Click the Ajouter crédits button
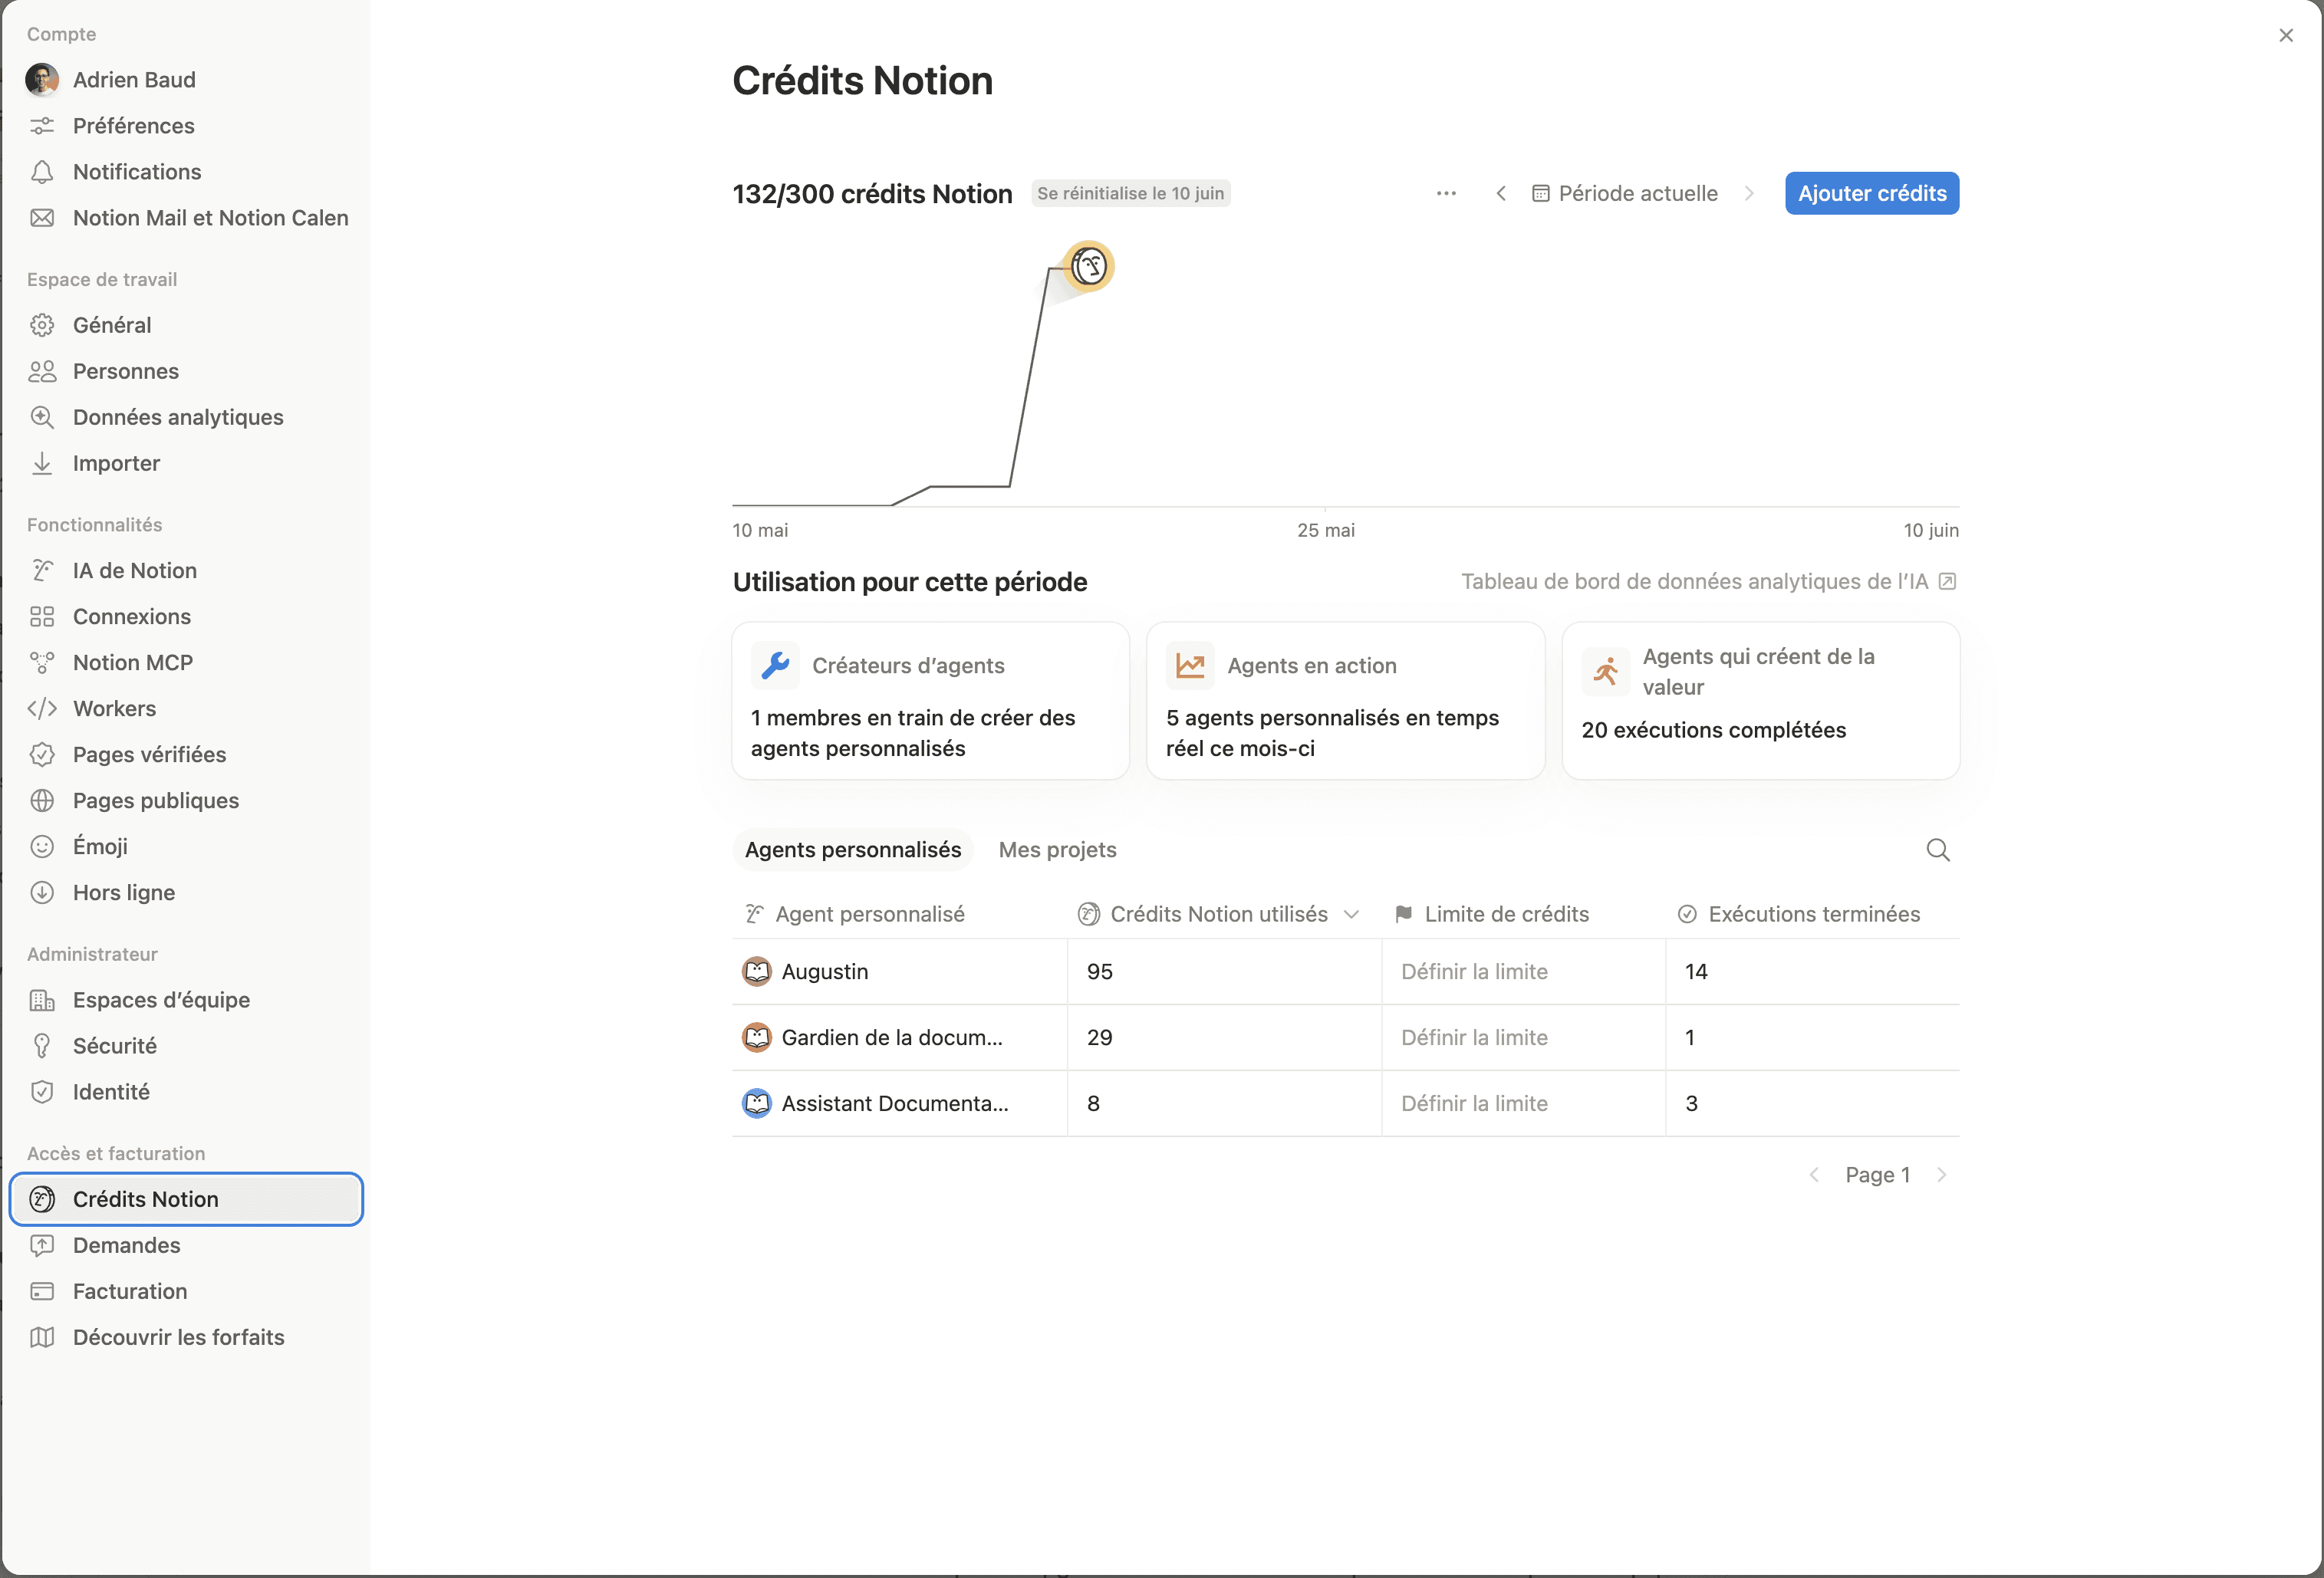Screen dimensions: 2324x1578 (1872, 193)
